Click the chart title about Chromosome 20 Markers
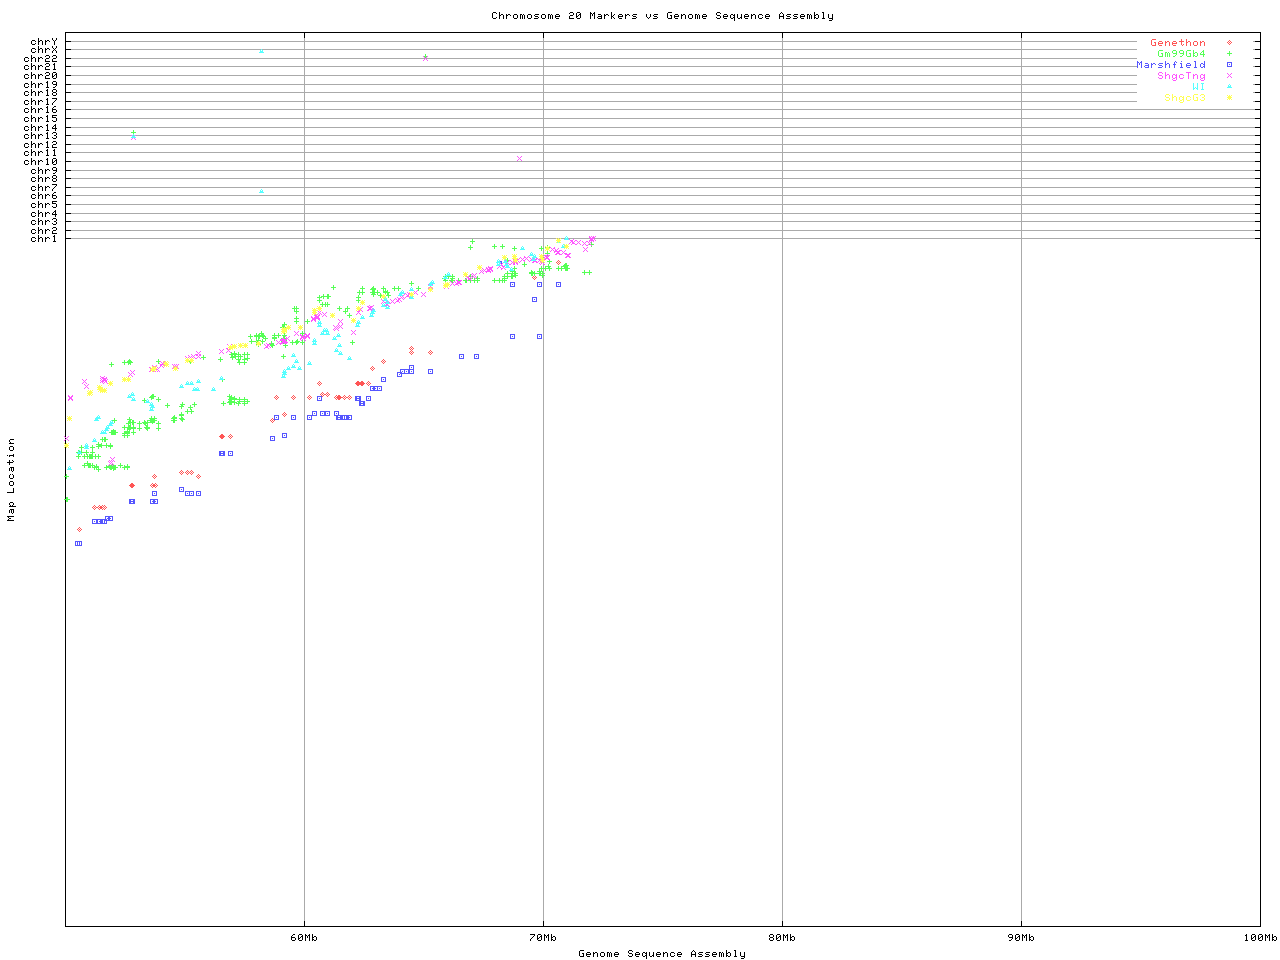This screenshot has height=960, width=1280. click(x=662, y=15)
